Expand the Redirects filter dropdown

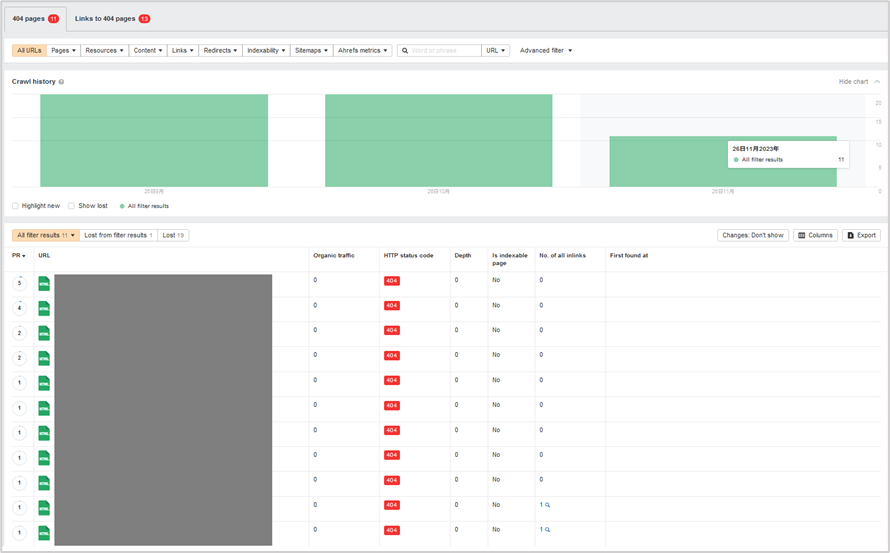pos(220,51)
